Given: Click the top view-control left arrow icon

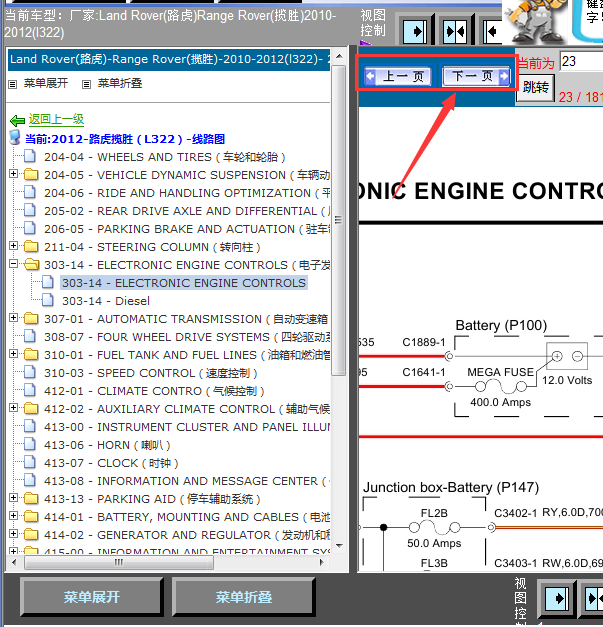Looking at the screenshot, I should tap(493, 30).
